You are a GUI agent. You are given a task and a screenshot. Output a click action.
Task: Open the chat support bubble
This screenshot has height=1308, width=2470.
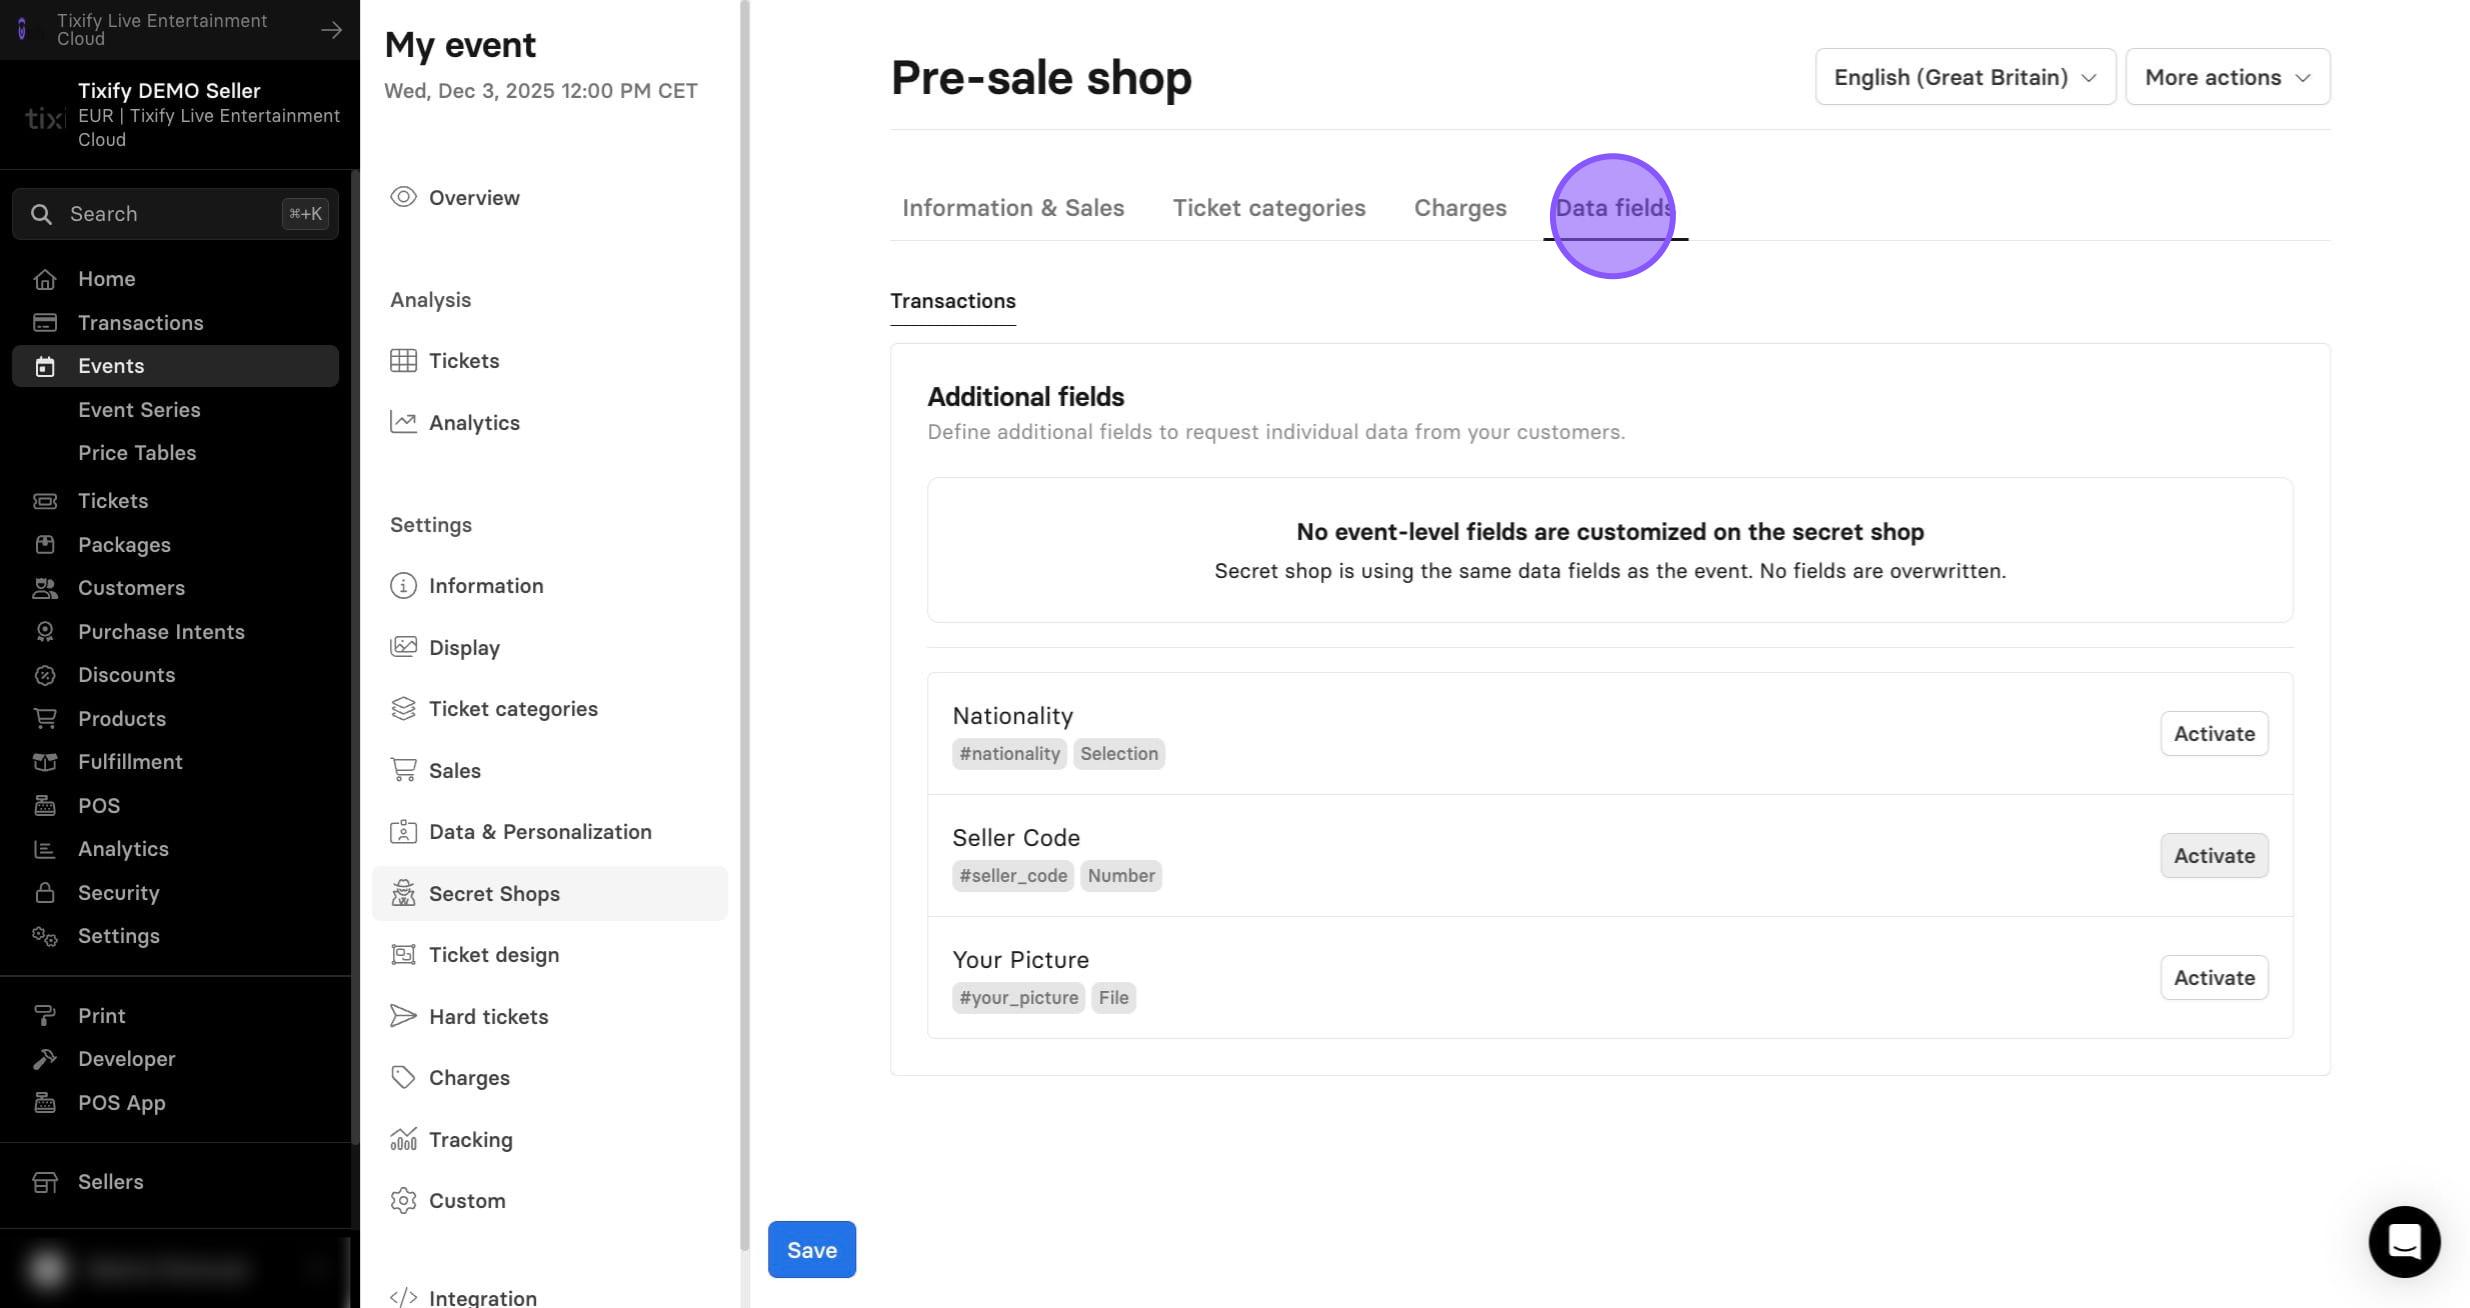click(2404, 1241)
